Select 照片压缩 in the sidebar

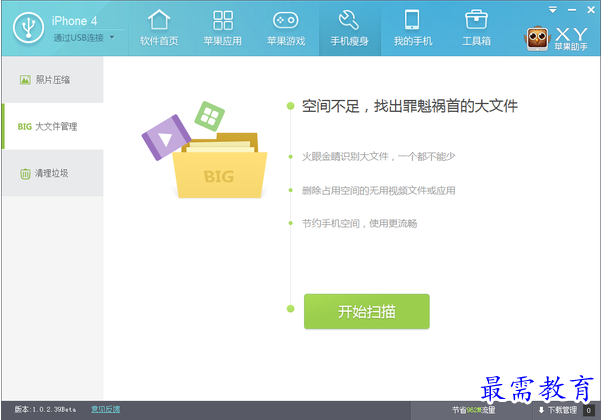[x=53, y=80]
